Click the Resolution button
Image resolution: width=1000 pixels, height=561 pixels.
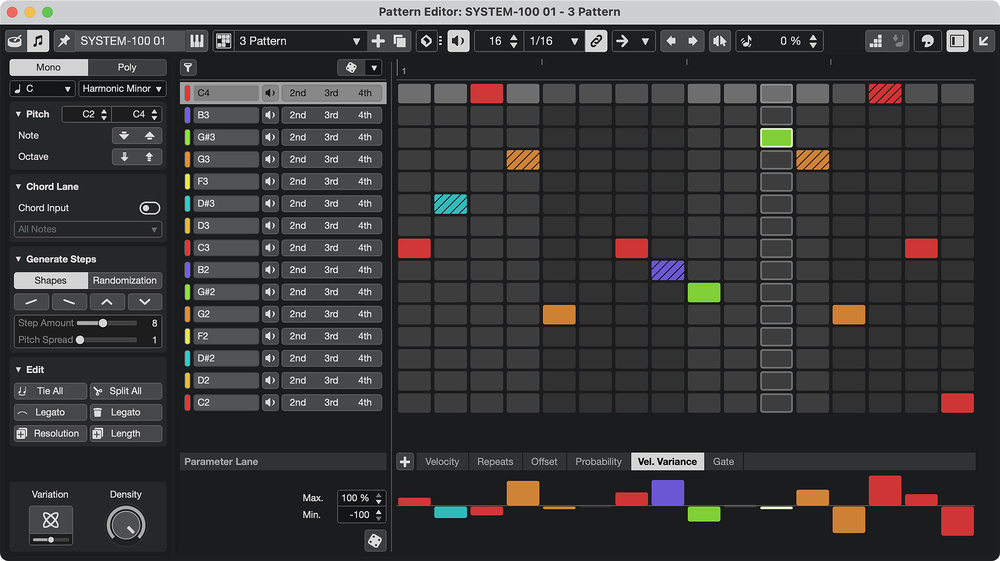point(50,434)
